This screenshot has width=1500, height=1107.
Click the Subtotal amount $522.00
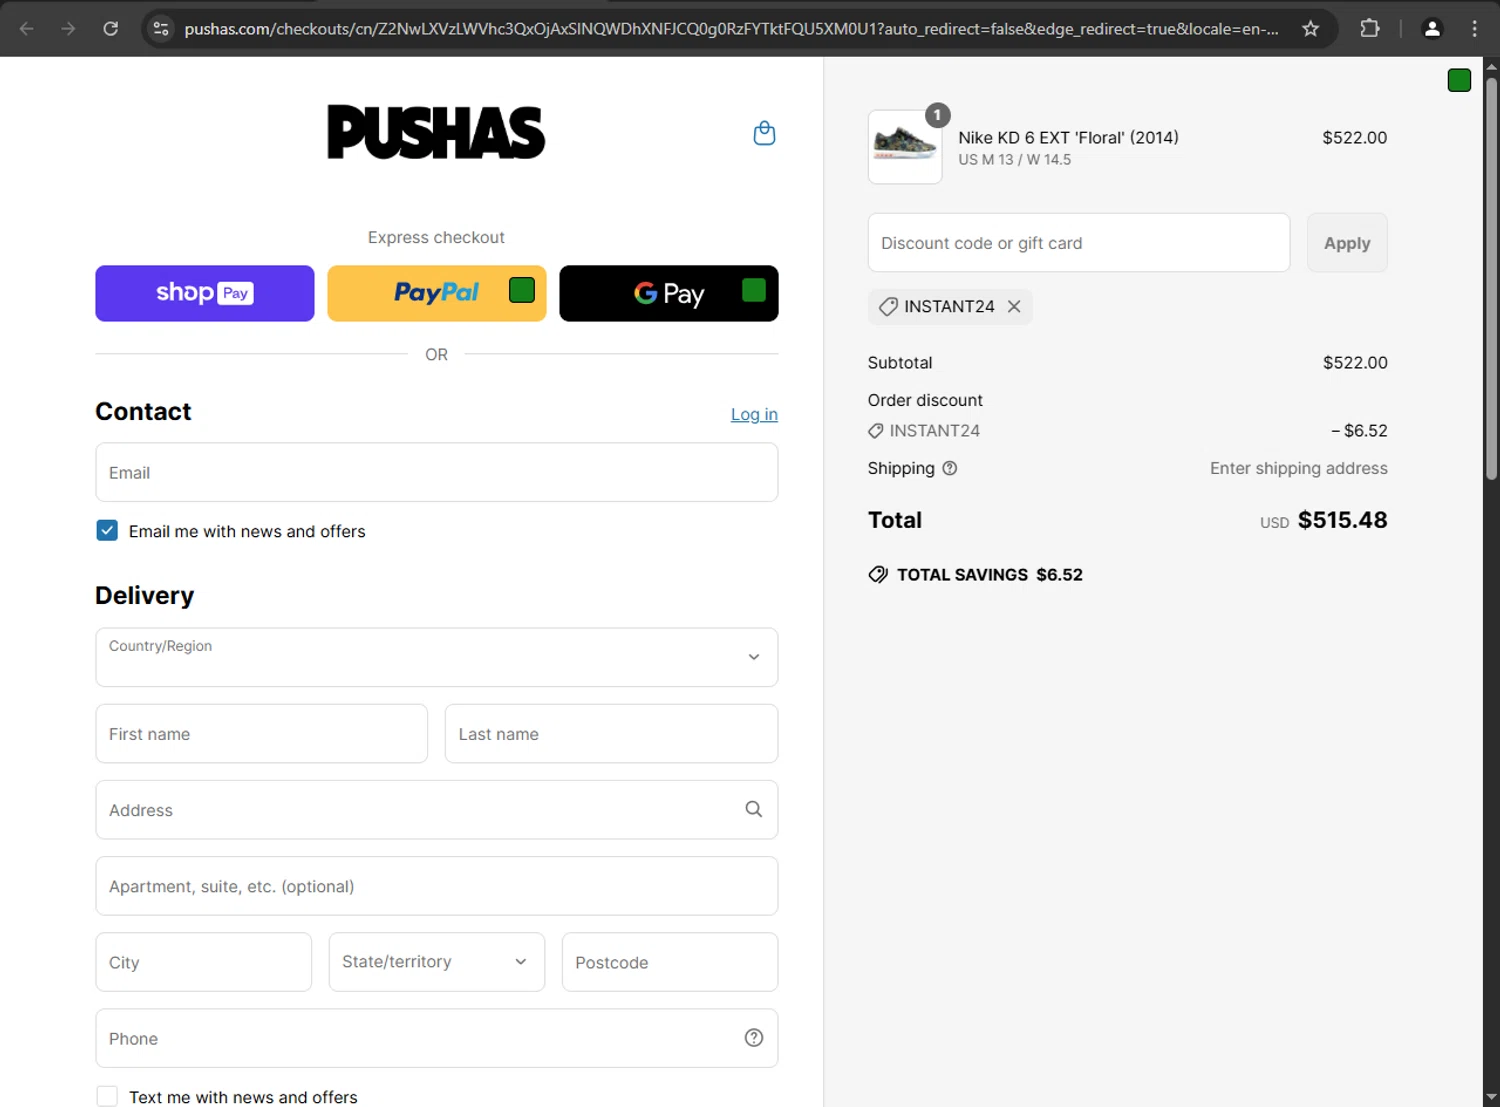(1355, 362)
